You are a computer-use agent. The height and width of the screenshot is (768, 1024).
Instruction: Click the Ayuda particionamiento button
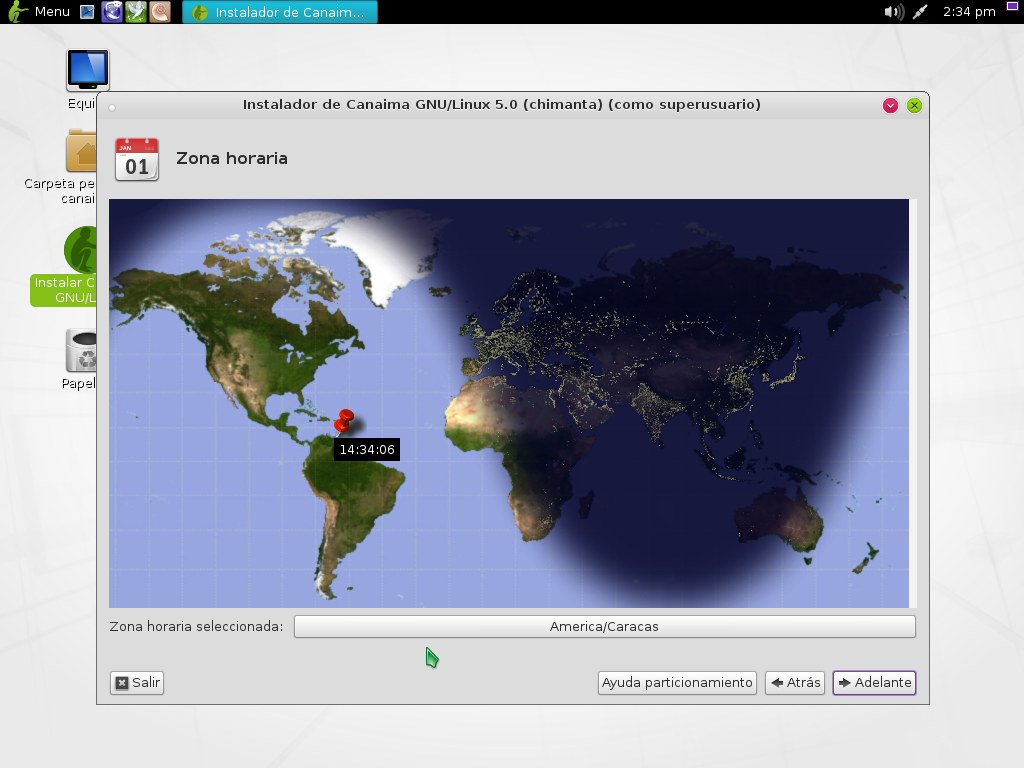(x=677, y=683)
